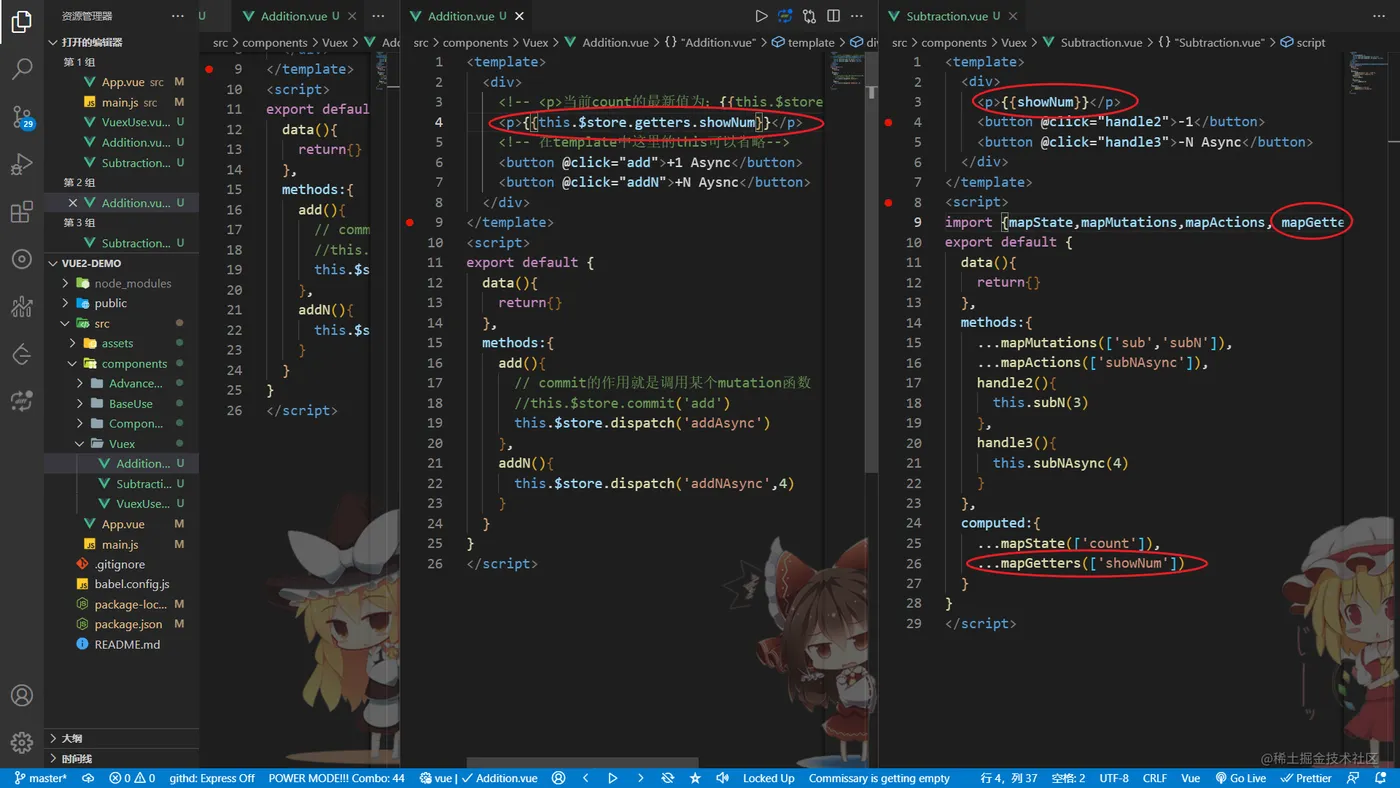Click the Prettier status item
Viewport: 1400px width, 788px height.
pyautogui.click(x=1306, y=778)
